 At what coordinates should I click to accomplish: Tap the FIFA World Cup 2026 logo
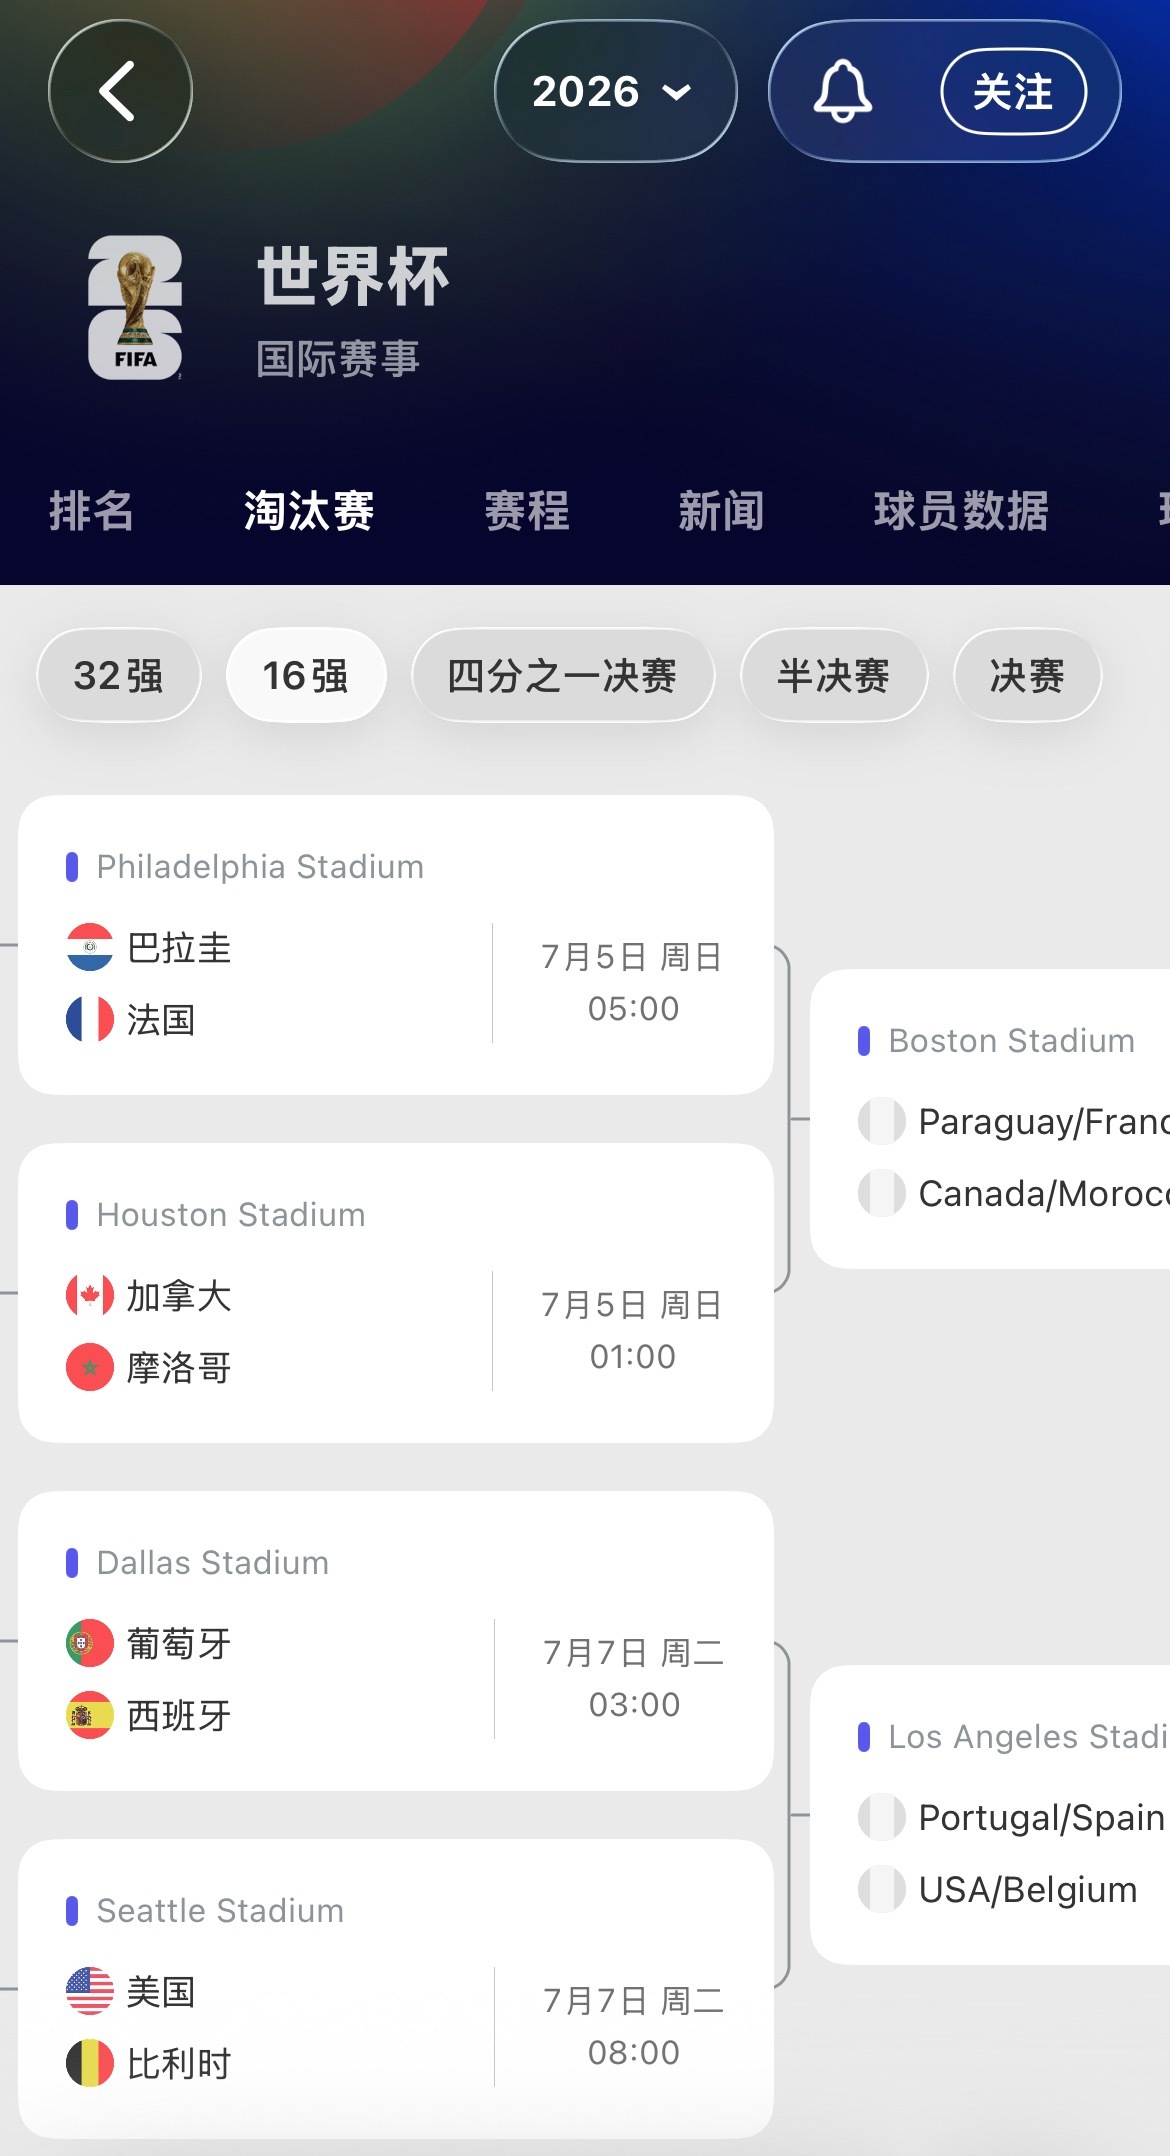click(x=135, y=308)
